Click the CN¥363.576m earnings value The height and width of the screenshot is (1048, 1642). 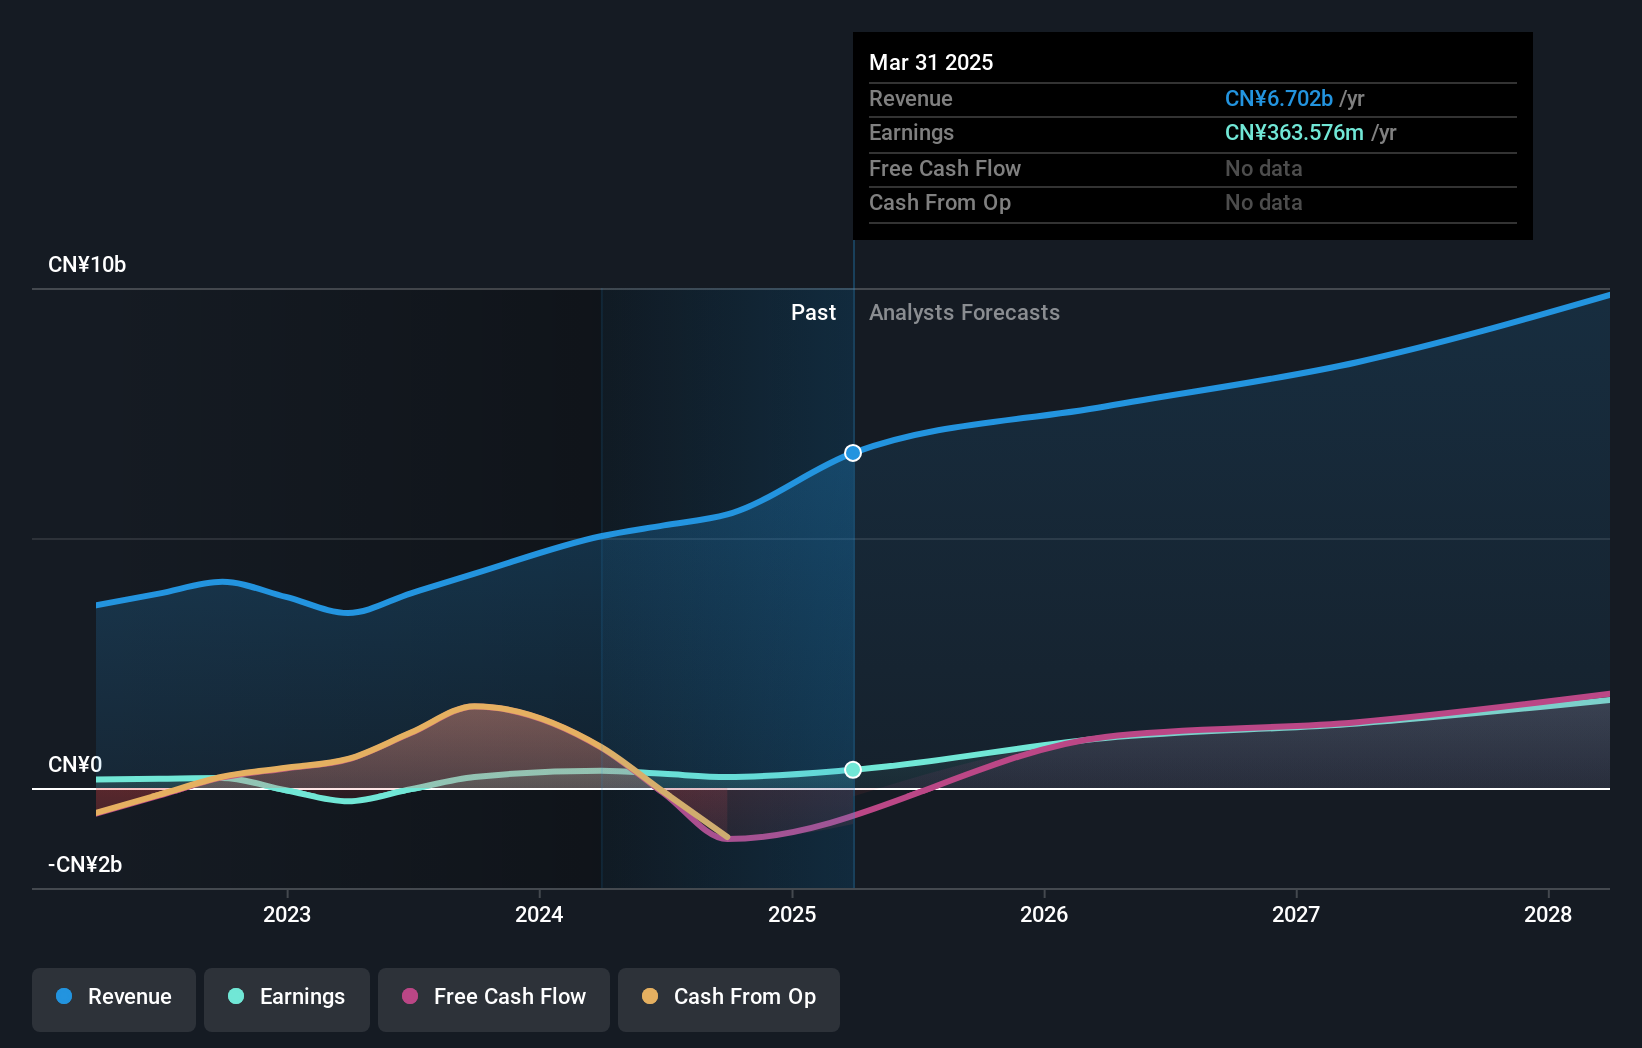click(1294, 132)
